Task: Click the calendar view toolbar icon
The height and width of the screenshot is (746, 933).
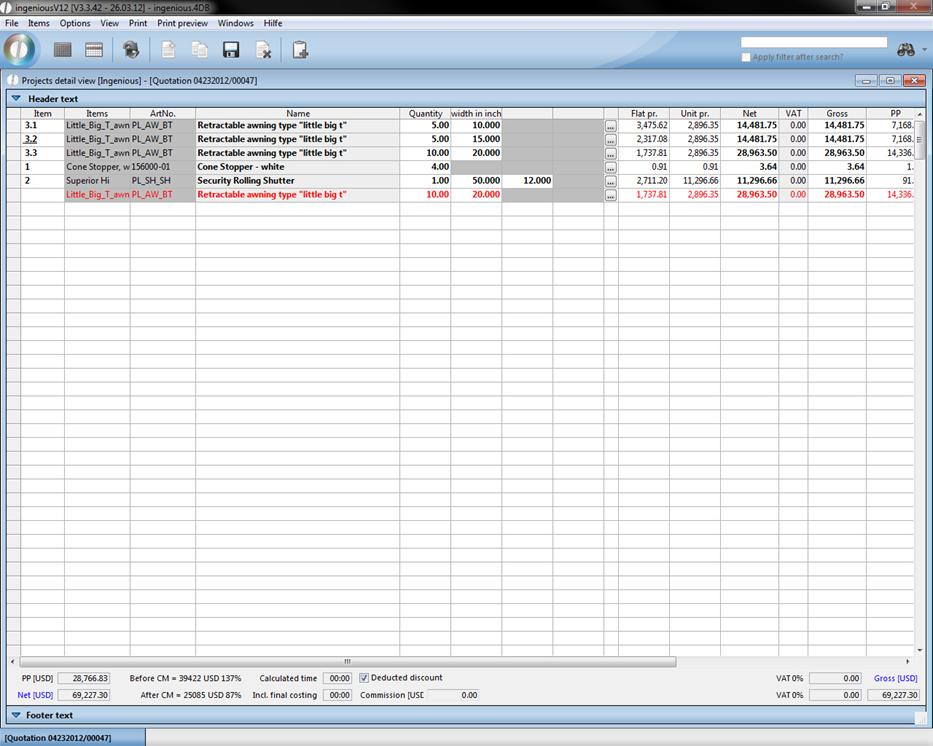Action: tap(94, 50)
